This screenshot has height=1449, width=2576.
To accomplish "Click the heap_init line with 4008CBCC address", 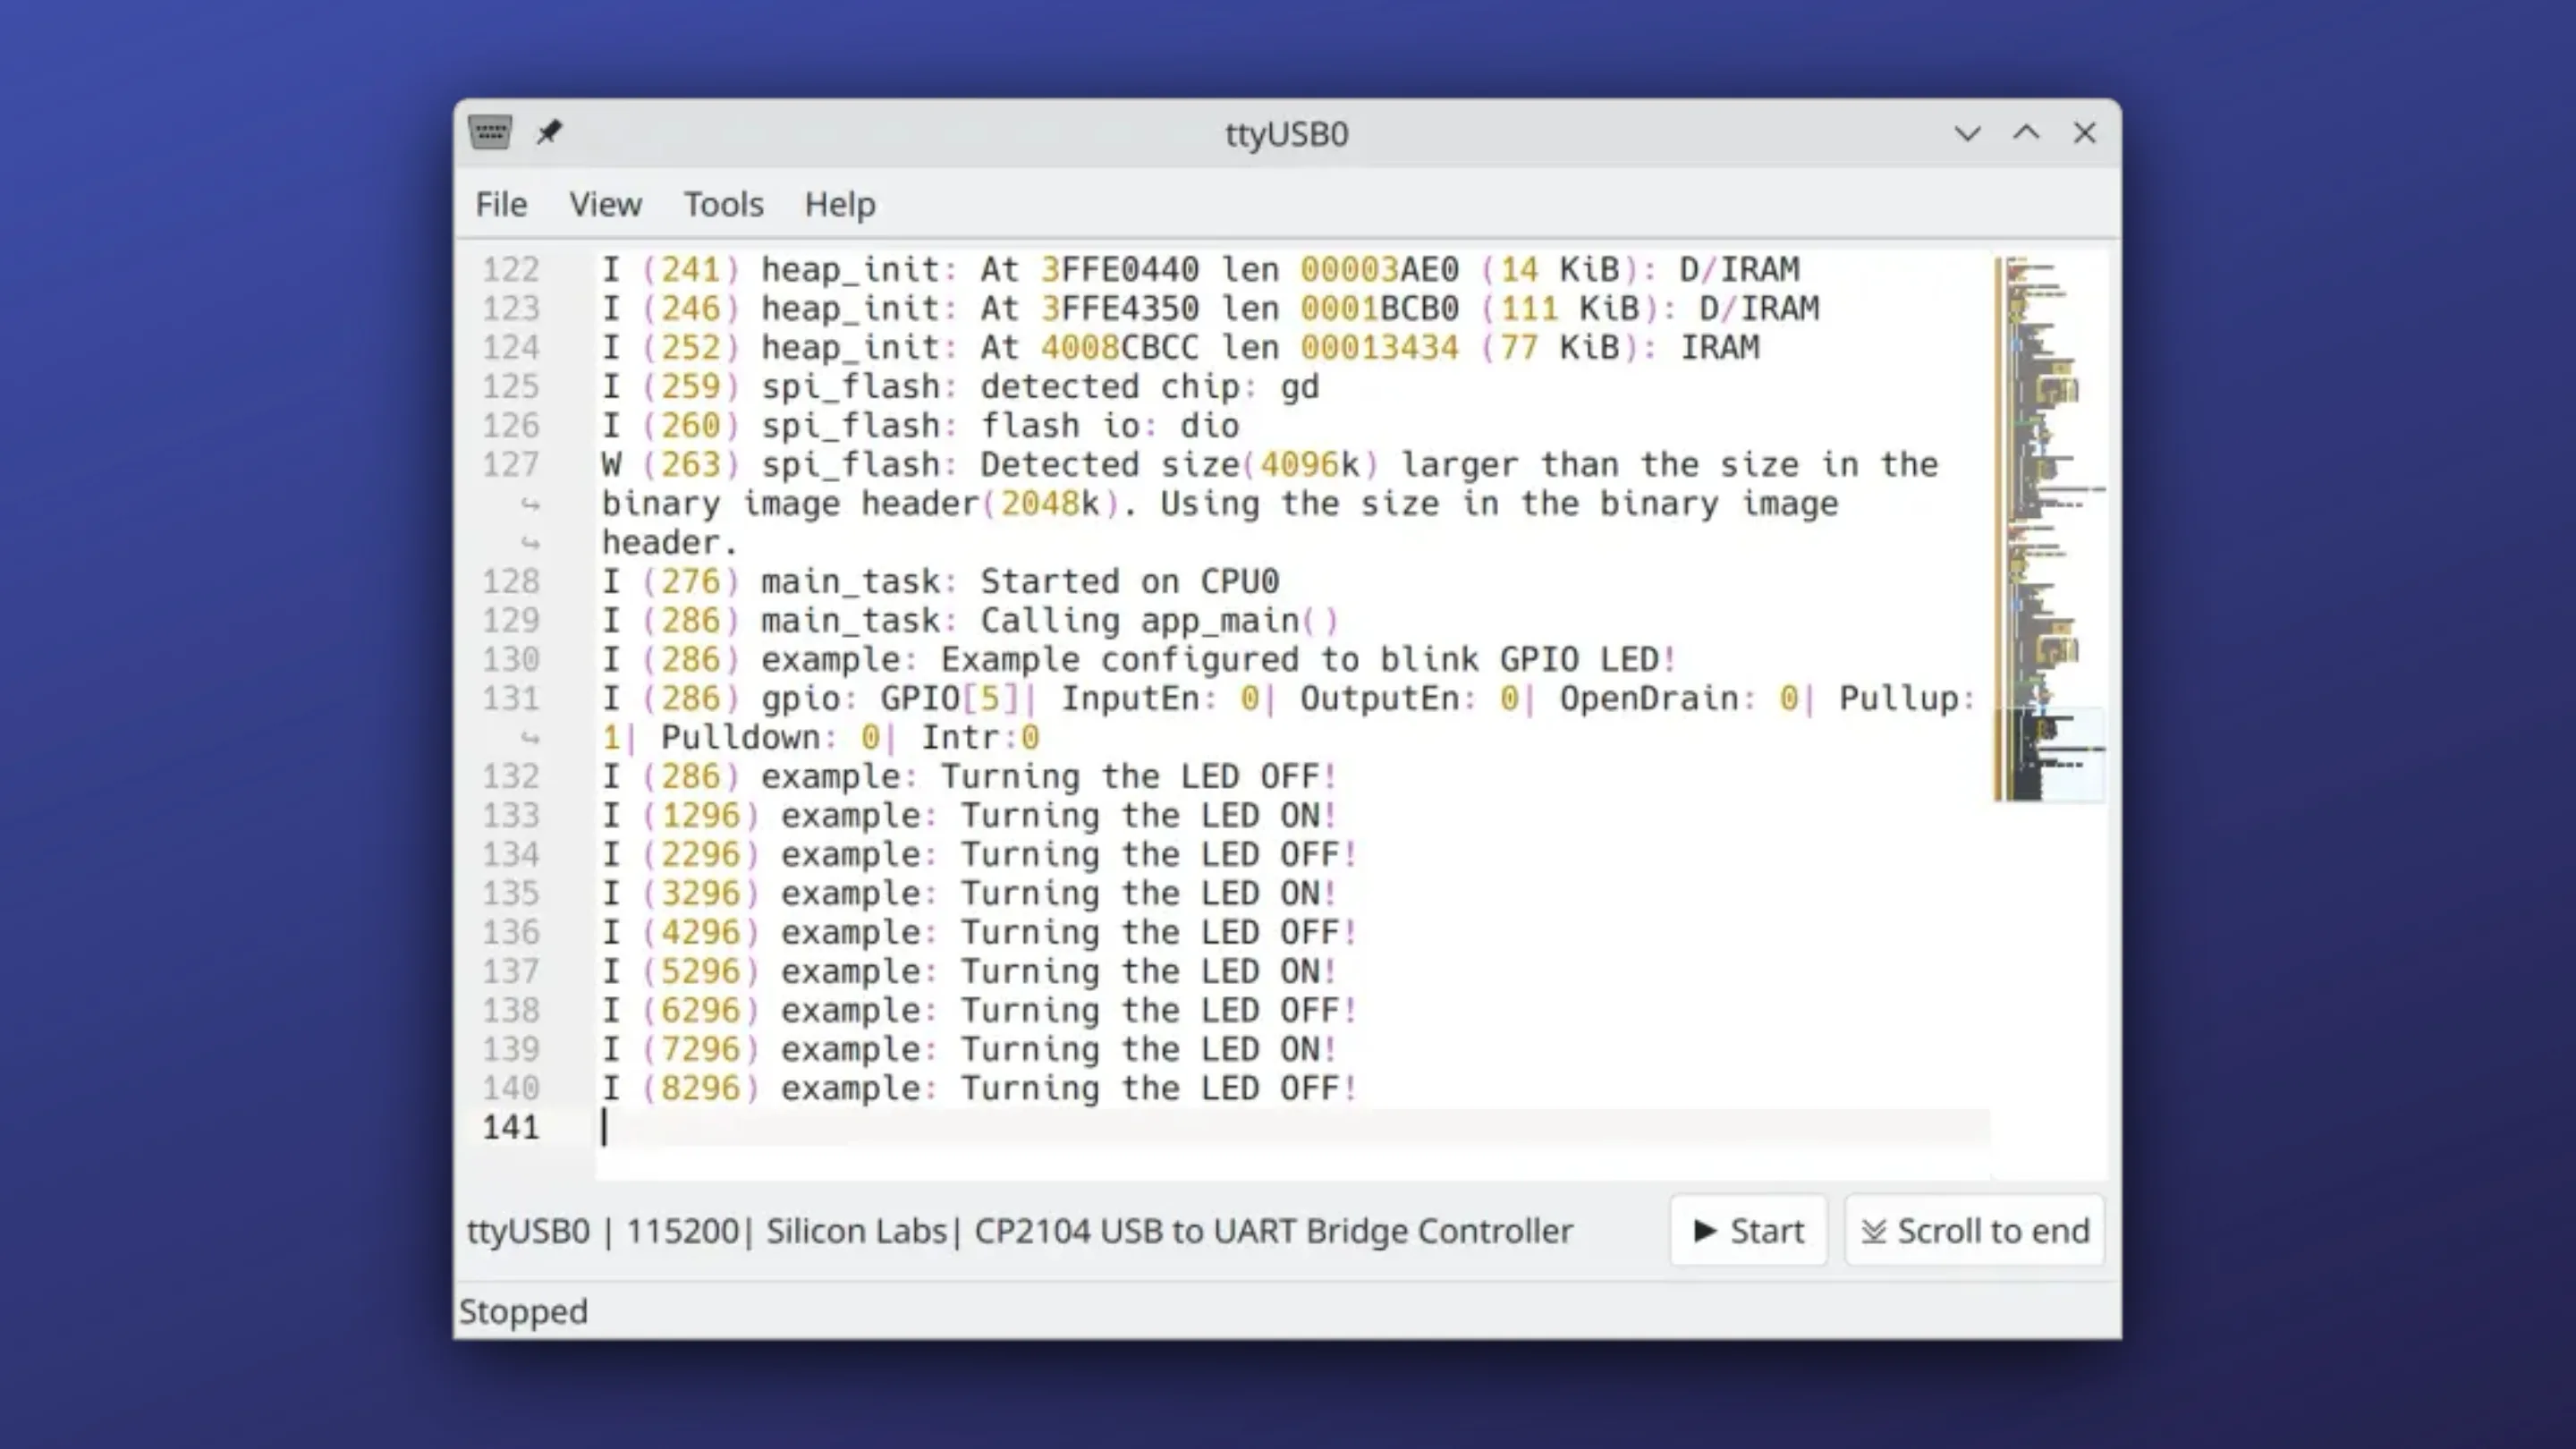I will pos(1180,347).
